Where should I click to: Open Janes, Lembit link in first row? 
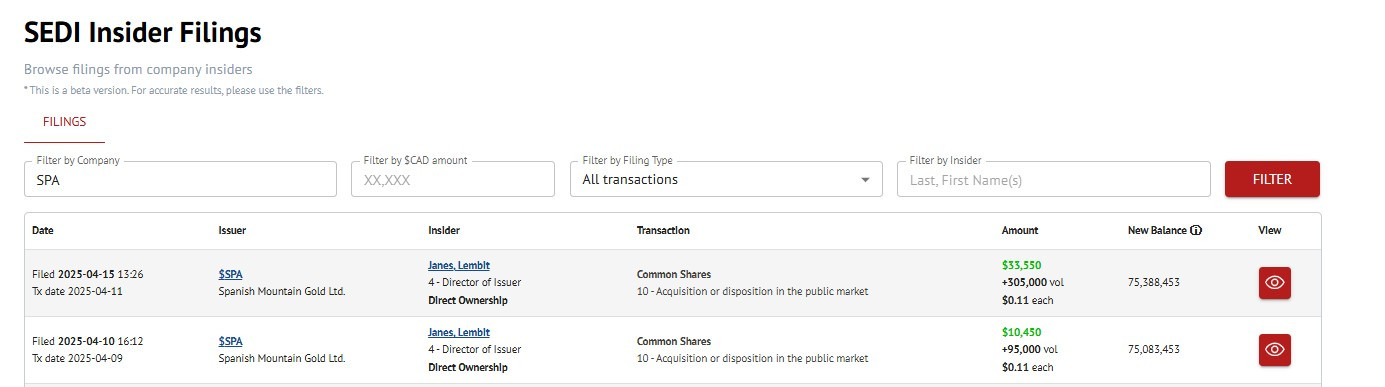[459, 265]
